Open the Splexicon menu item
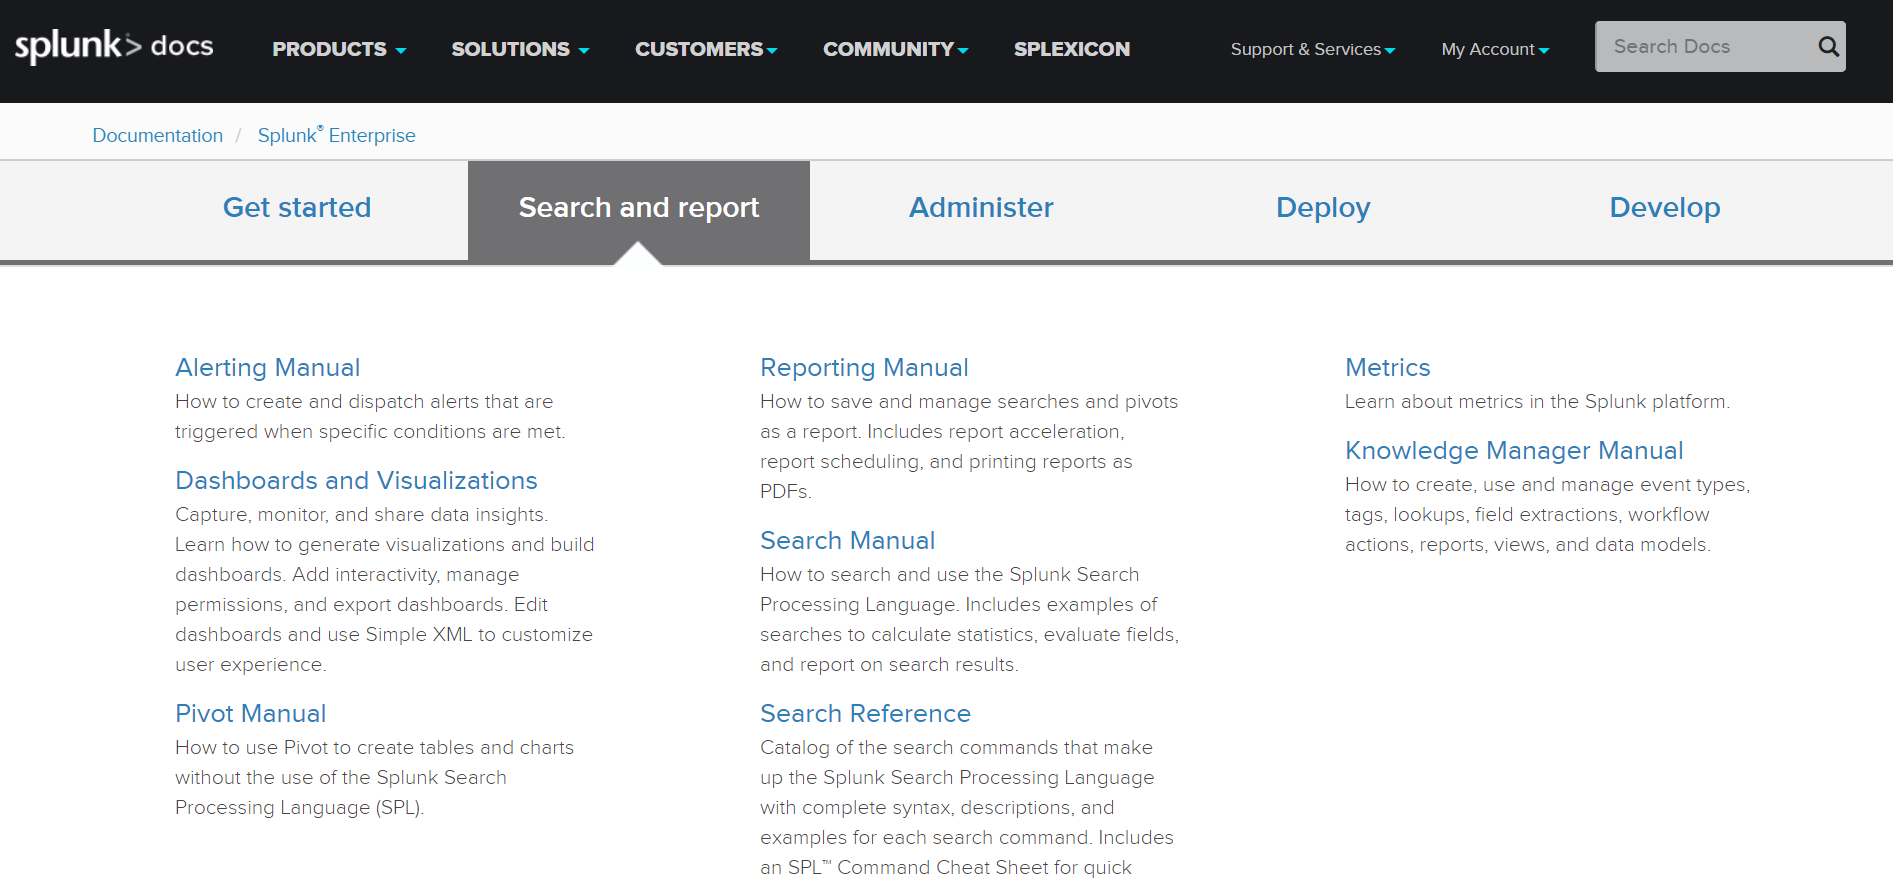This screenshot has height=881, width=1893. point(1072,49)
